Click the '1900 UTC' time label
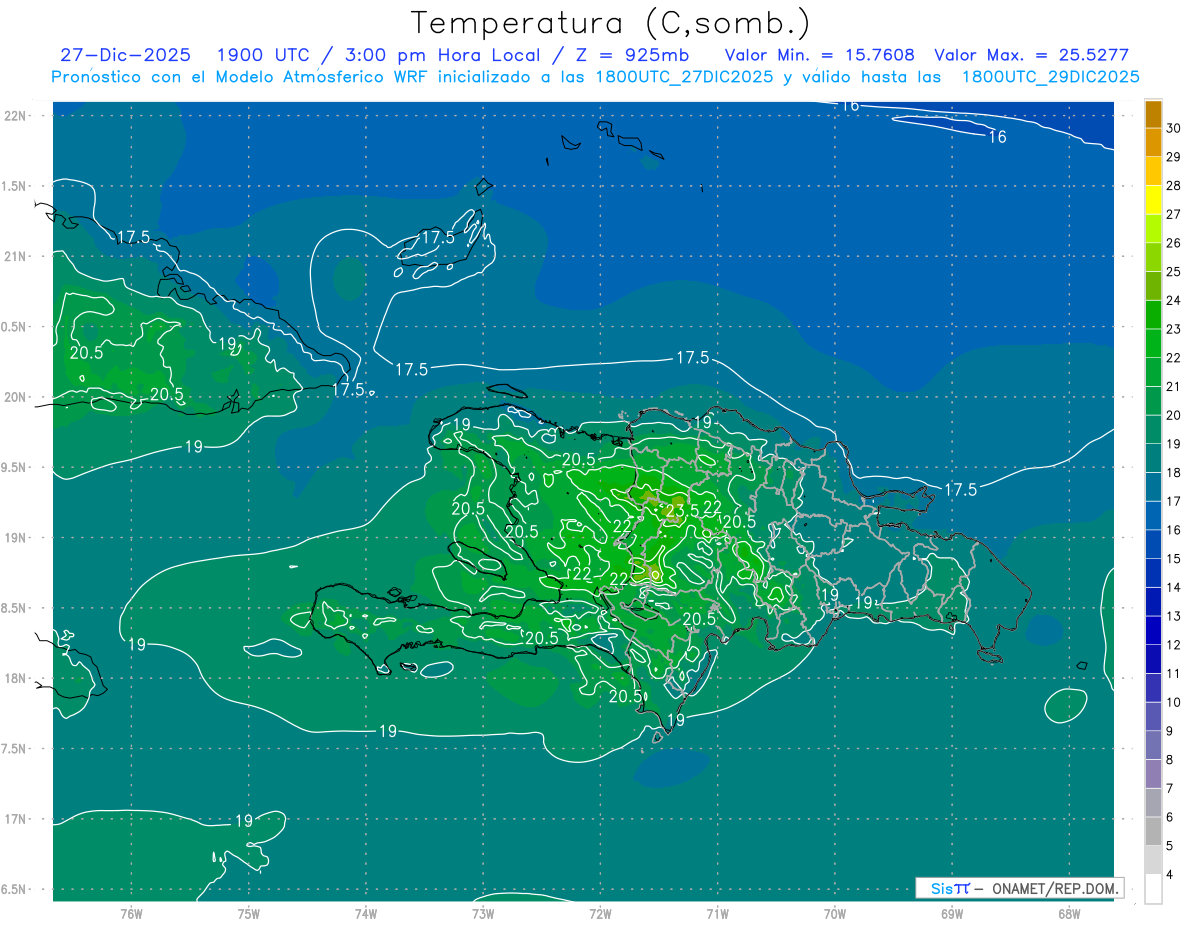The height and width of the screenshot is (927, 1200). tap(264, 55)
